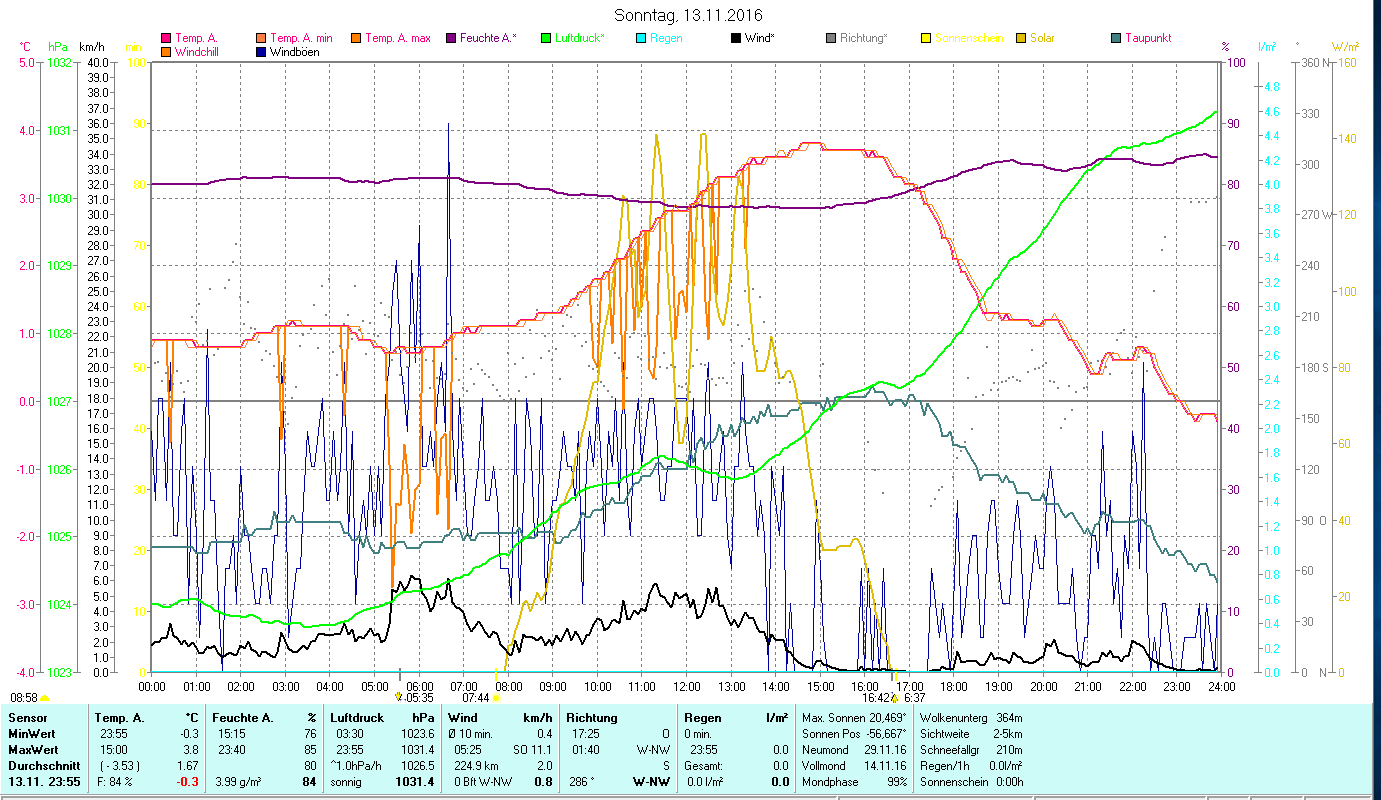Click the 00:00 time axis label

152,686
